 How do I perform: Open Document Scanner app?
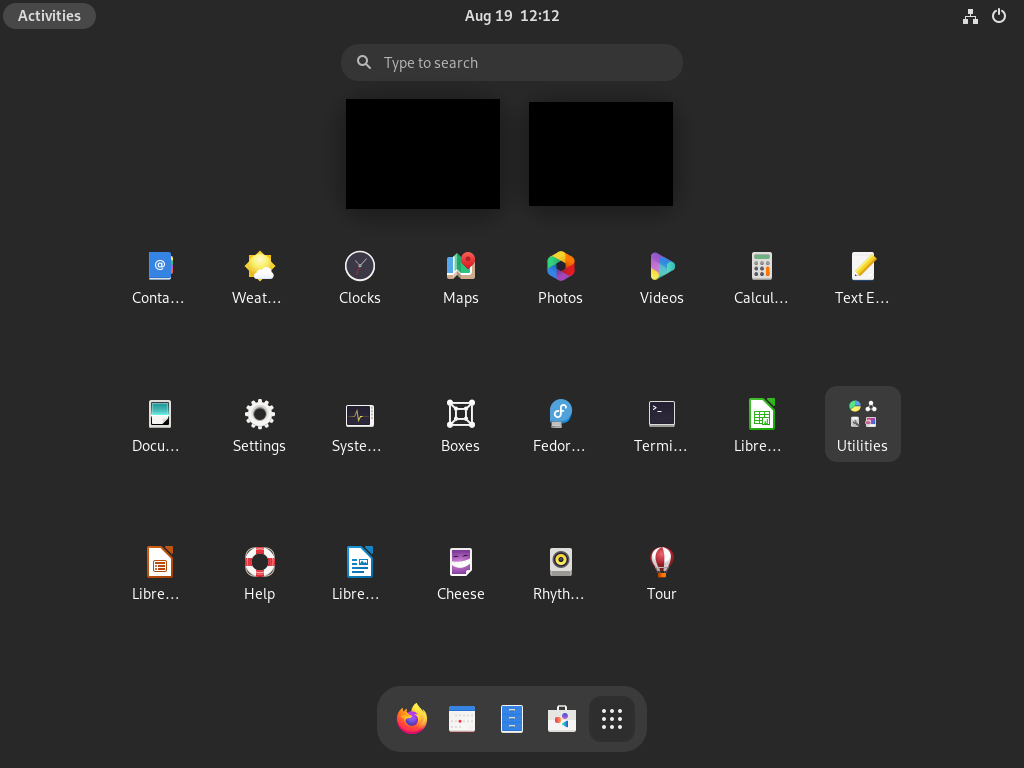[159, 425]
